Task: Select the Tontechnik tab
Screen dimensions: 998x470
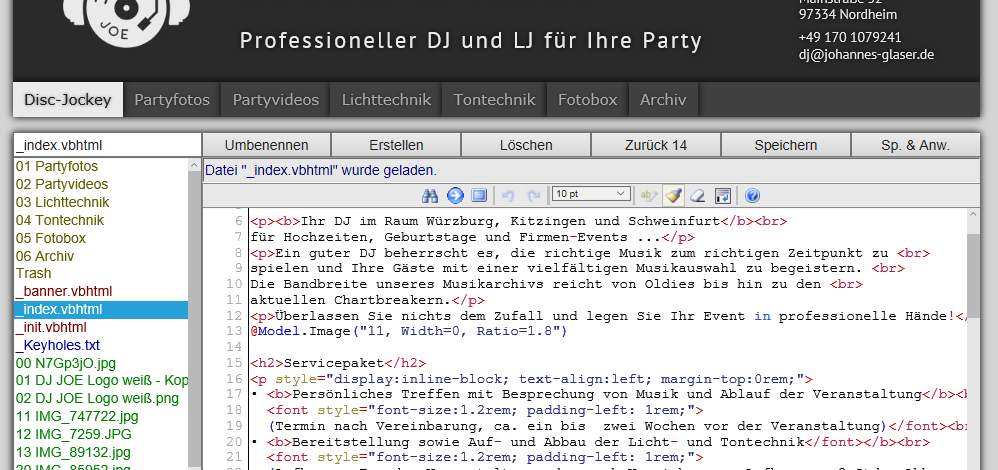Action: tap(495, 99)
